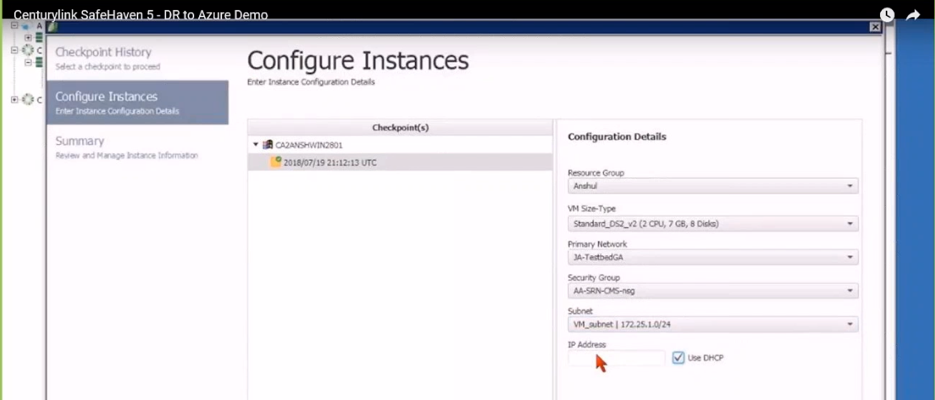Click the Checkpoint(s) column header
Image resolution: width=935 pixels, height=400 pixels.
400,128
